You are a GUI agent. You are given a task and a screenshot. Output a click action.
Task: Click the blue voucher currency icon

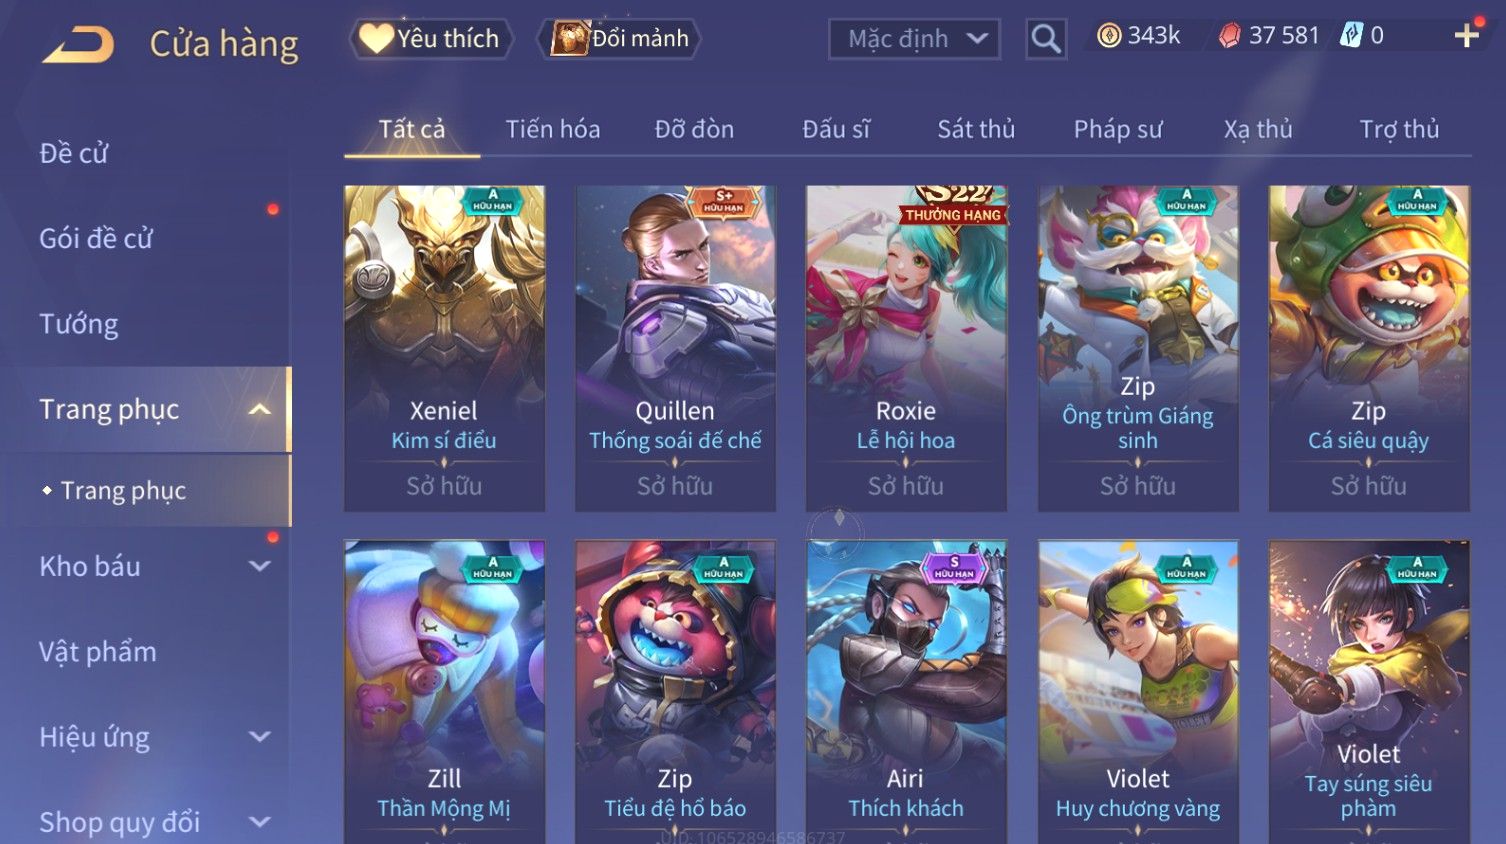click(x=1351, y=36)
